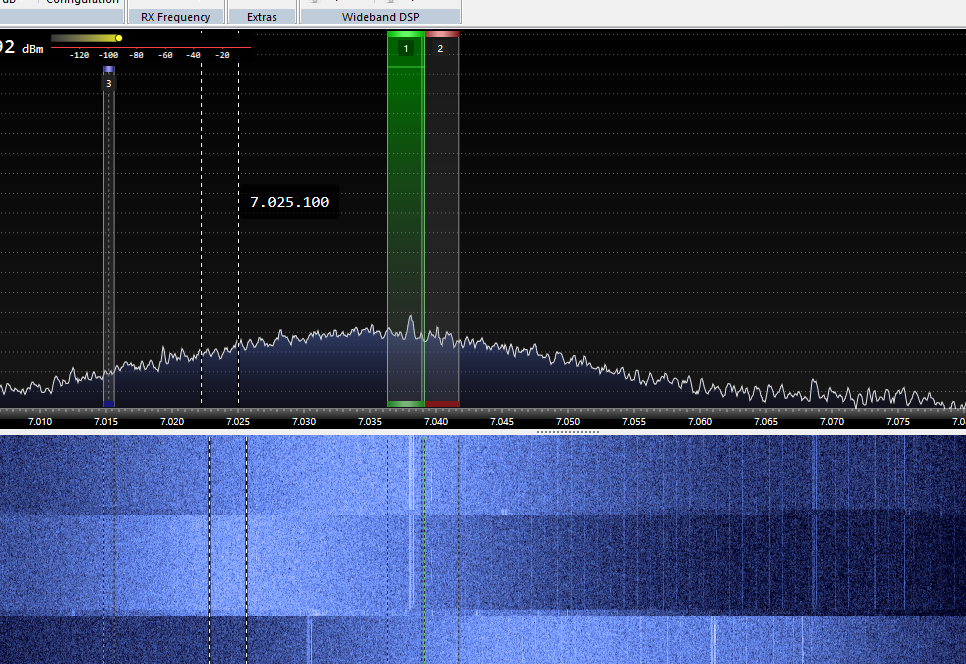
Task: Click the dashed tuning line near 7.025
Action: coord(237,250)
